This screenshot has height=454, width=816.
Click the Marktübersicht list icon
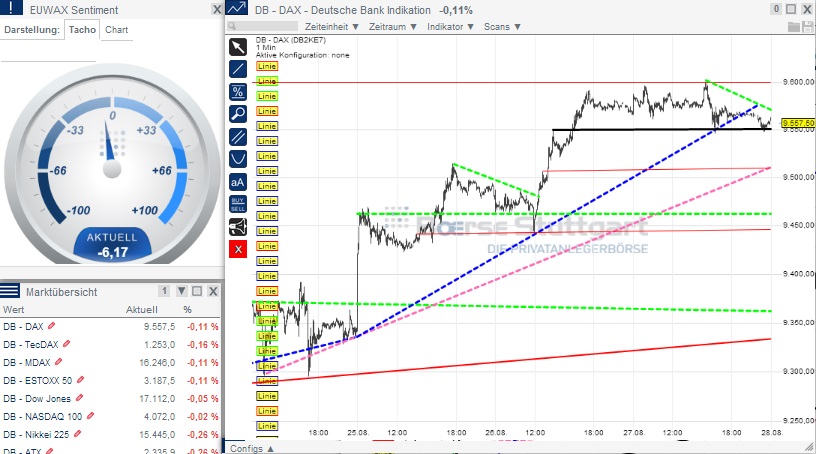10,291
